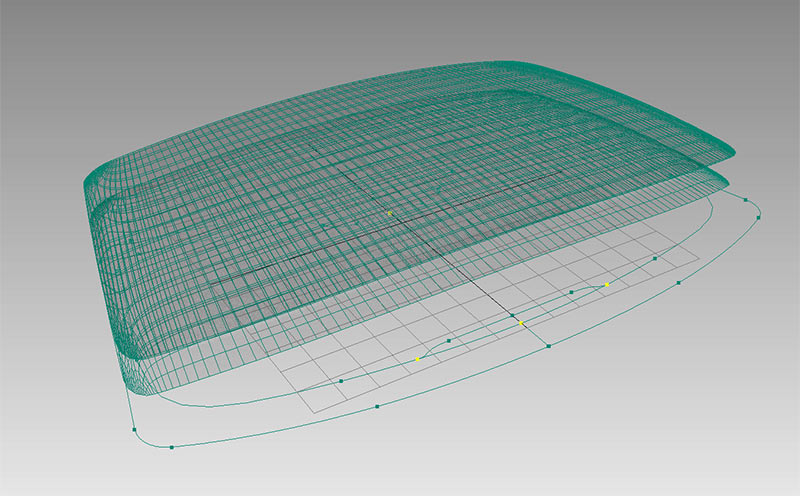800x496 pixels.
Task: Select the yellow point on the mesh surface
Action: (x=390, y=213)
